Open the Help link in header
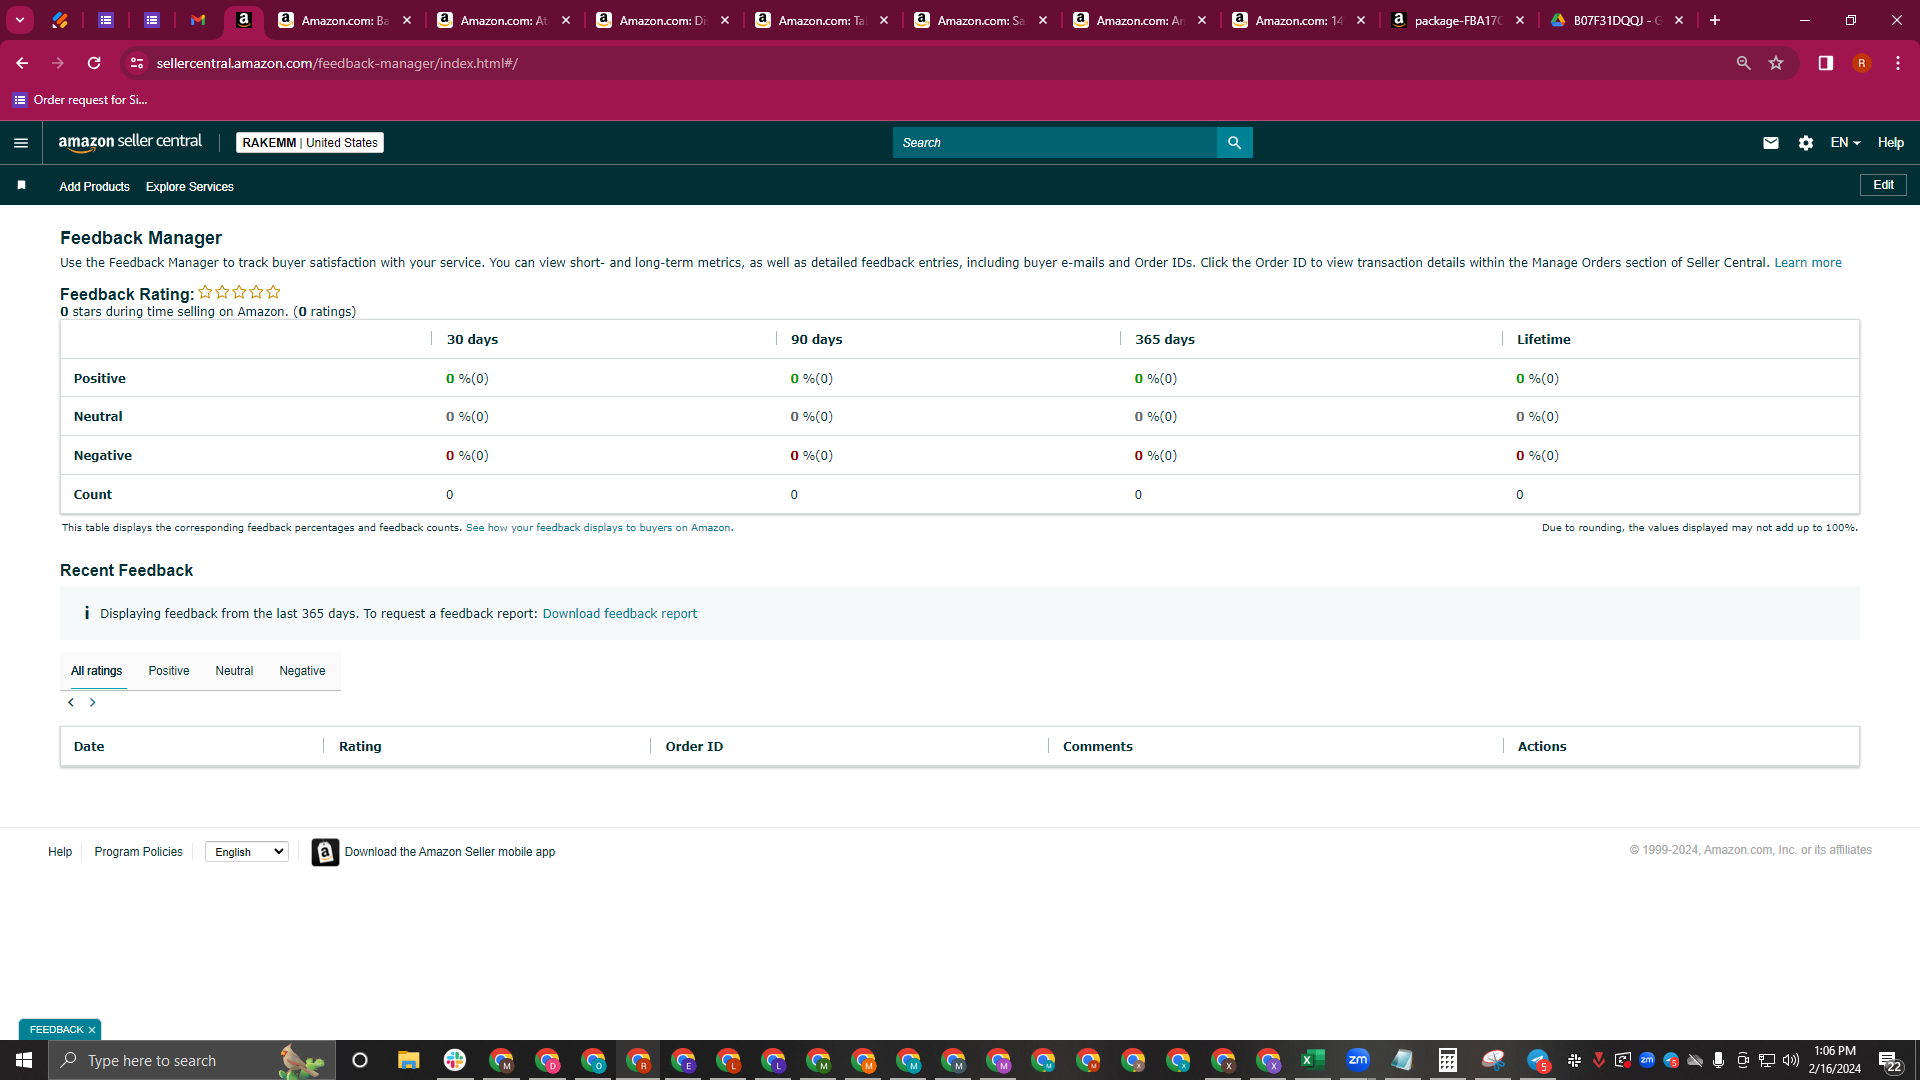The height and width of the screenshot is (1080, 1920). pos(1890,143)
